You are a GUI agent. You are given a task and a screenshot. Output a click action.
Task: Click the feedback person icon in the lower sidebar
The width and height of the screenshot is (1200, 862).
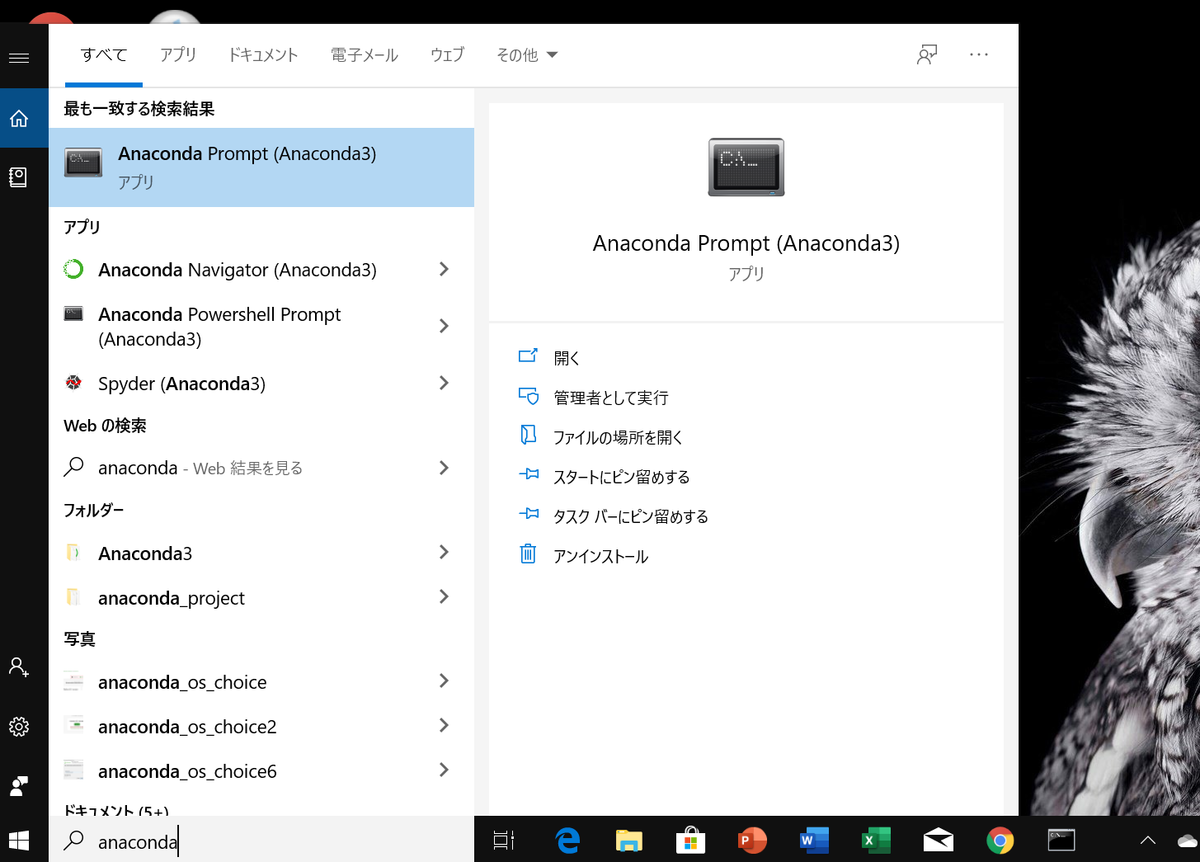tap(18, 786)
